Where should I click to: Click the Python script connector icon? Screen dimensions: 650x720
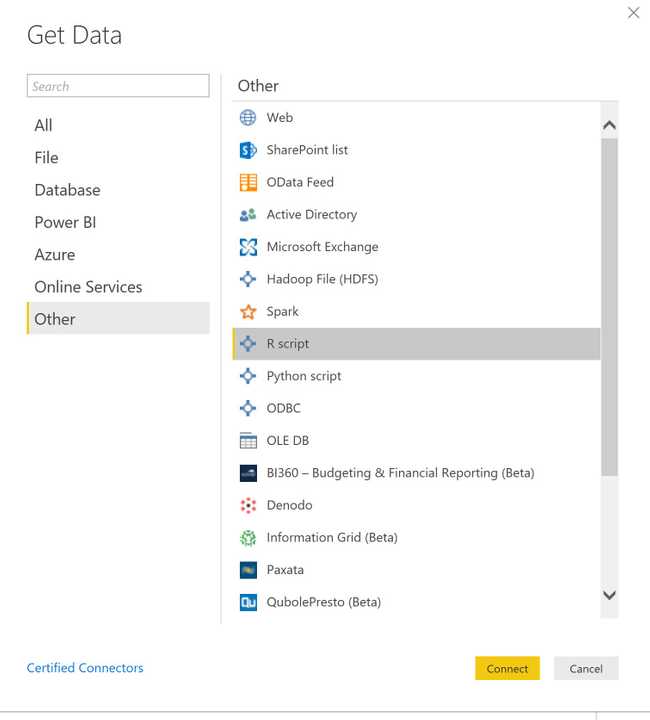248,376
